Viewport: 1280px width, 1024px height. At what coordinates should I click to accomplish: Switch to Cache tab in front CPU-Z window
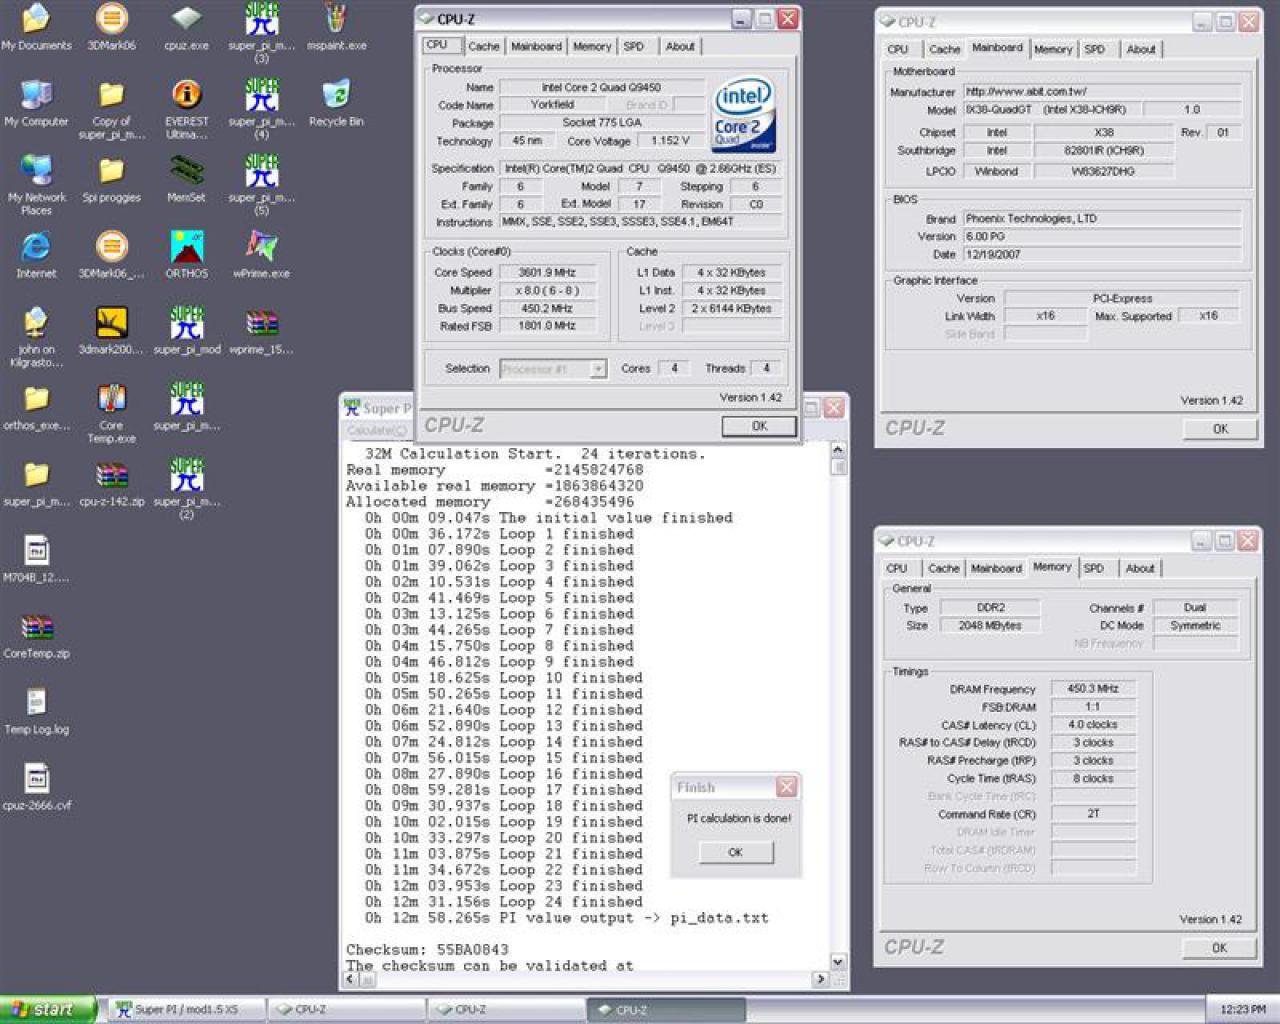point(483,46)
